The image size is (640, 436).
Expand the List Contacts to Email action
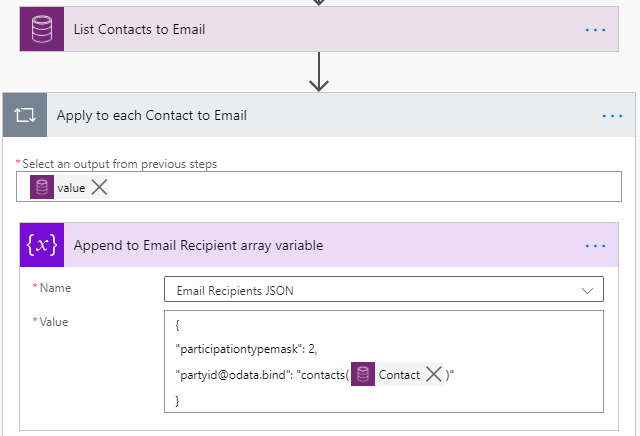click(300, 30)
